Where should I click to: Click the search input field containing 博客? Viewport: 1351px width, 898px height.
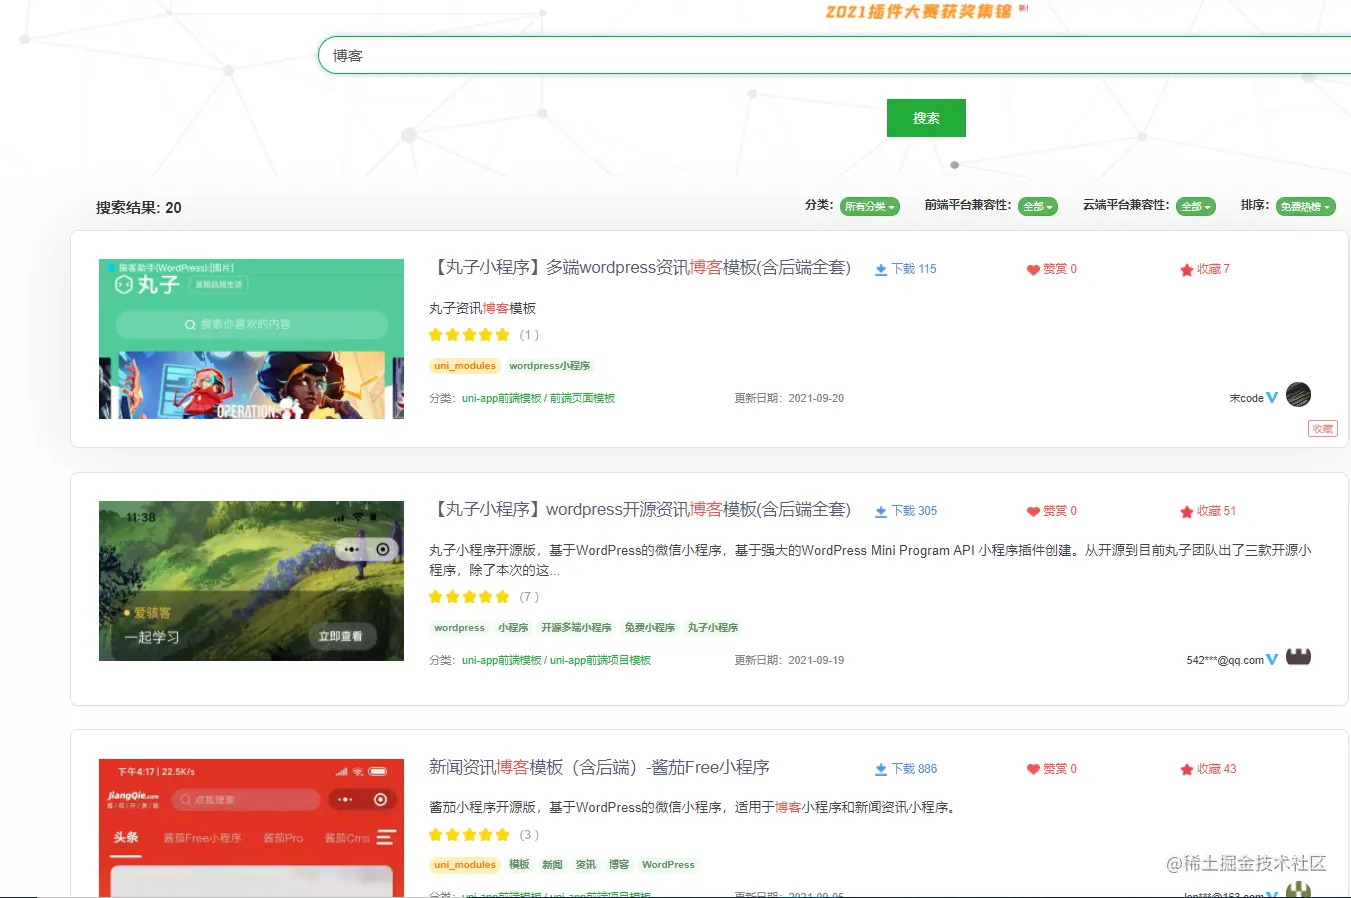835,56
